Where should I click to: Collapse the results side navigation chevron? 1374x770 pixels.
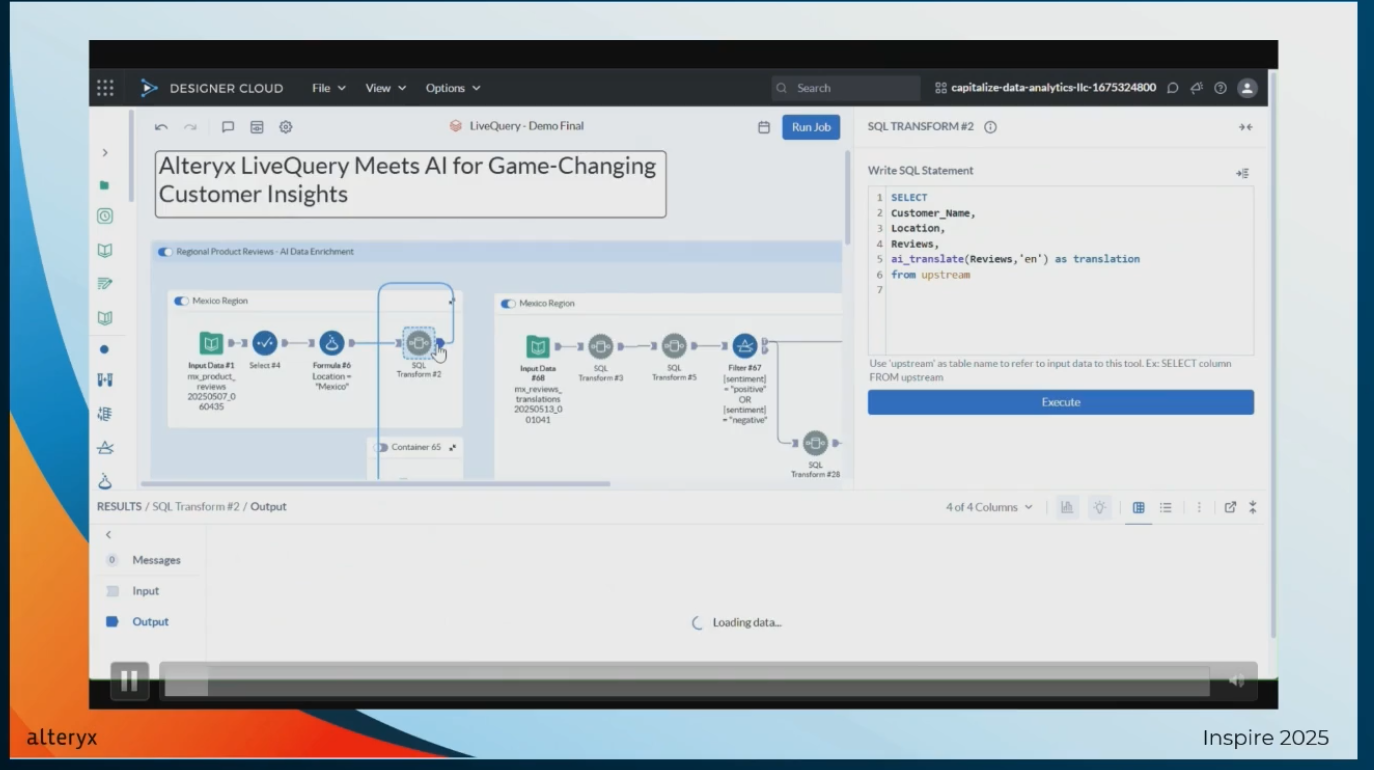coord(109,535)
